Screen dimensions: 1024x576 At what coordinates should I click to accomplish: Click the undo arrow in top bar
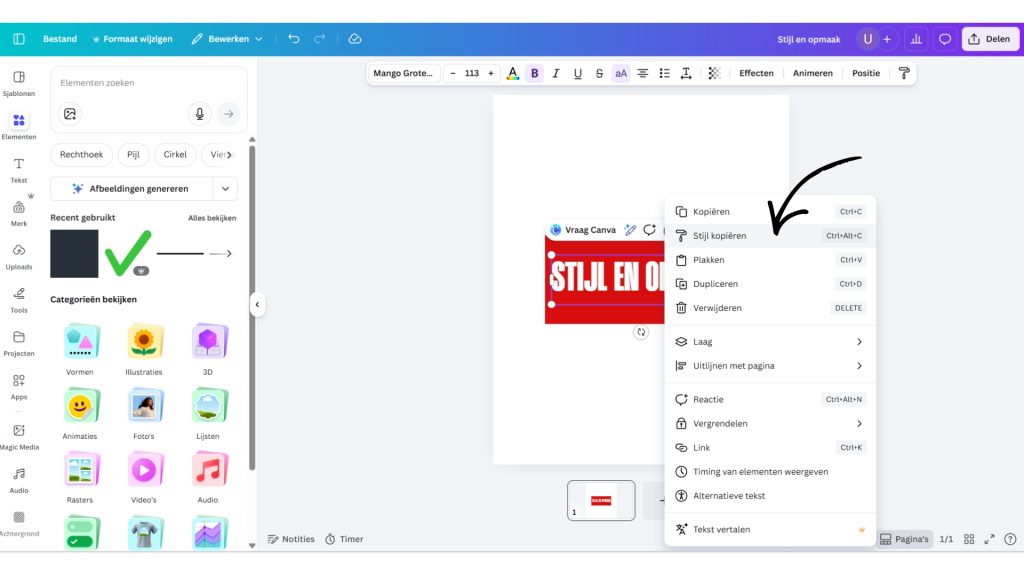[294, 39]
